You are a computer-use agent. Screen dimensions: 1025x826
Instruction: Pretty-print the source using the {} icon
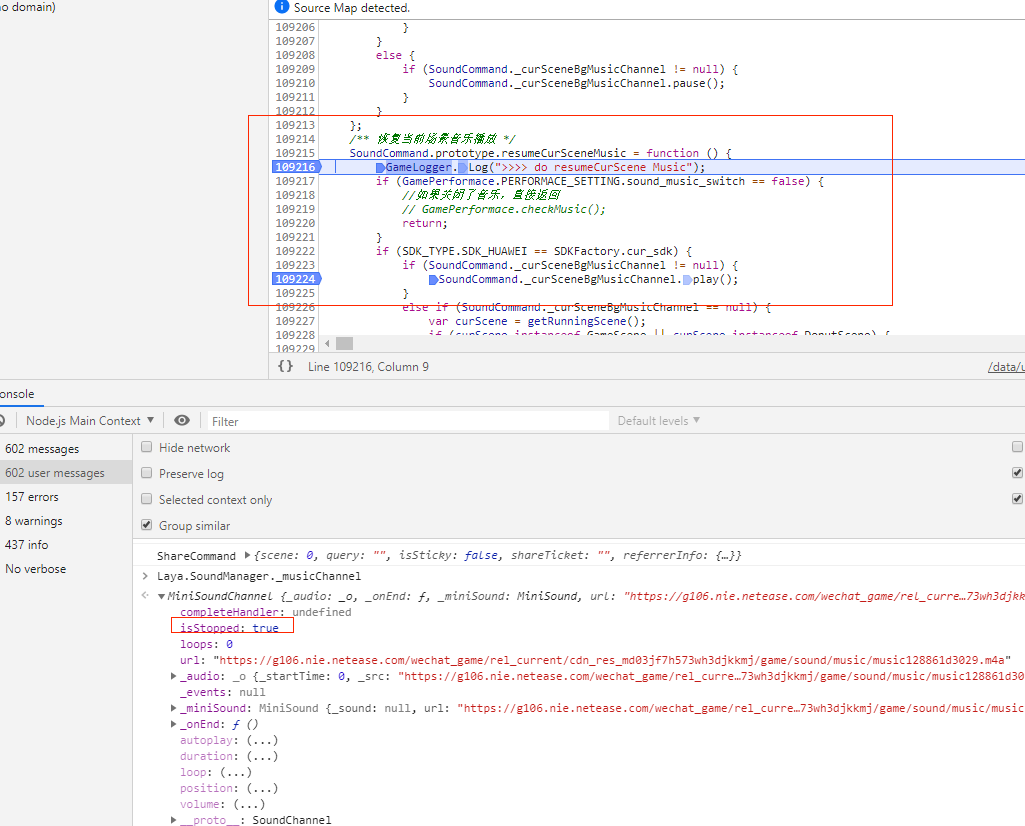click(x=286, y=366)
